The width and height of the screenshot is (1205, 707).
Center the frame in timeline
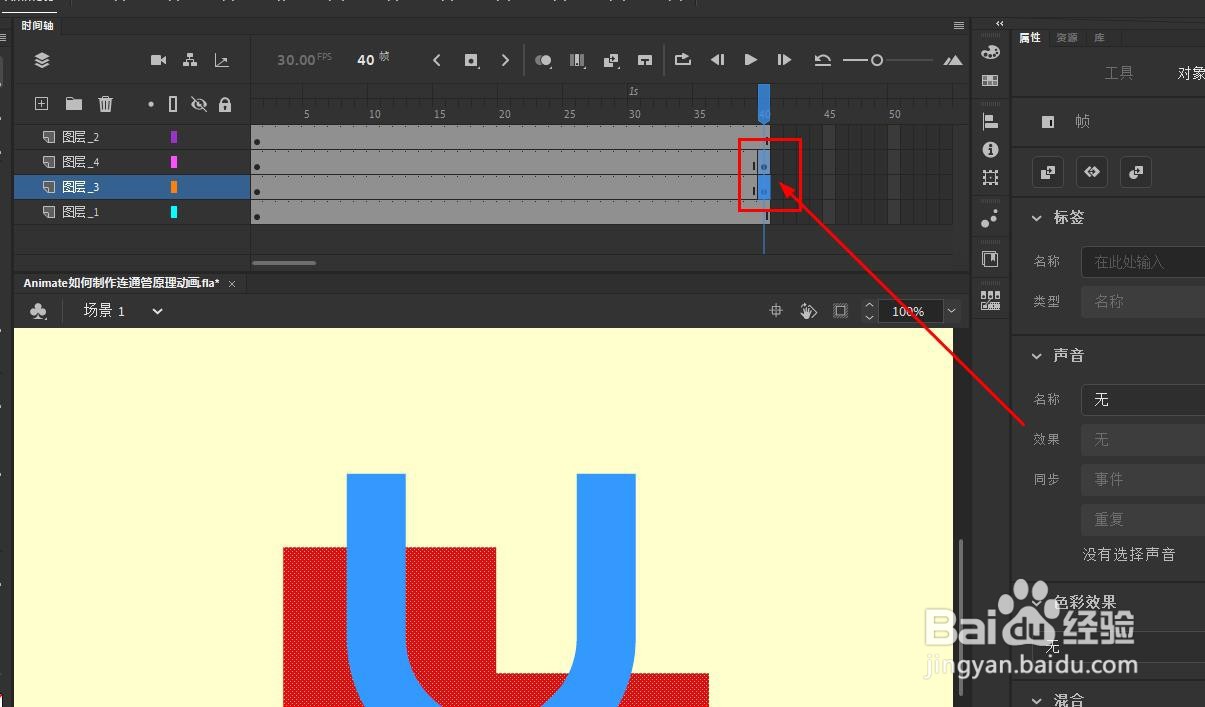click(x=645, y=60)
